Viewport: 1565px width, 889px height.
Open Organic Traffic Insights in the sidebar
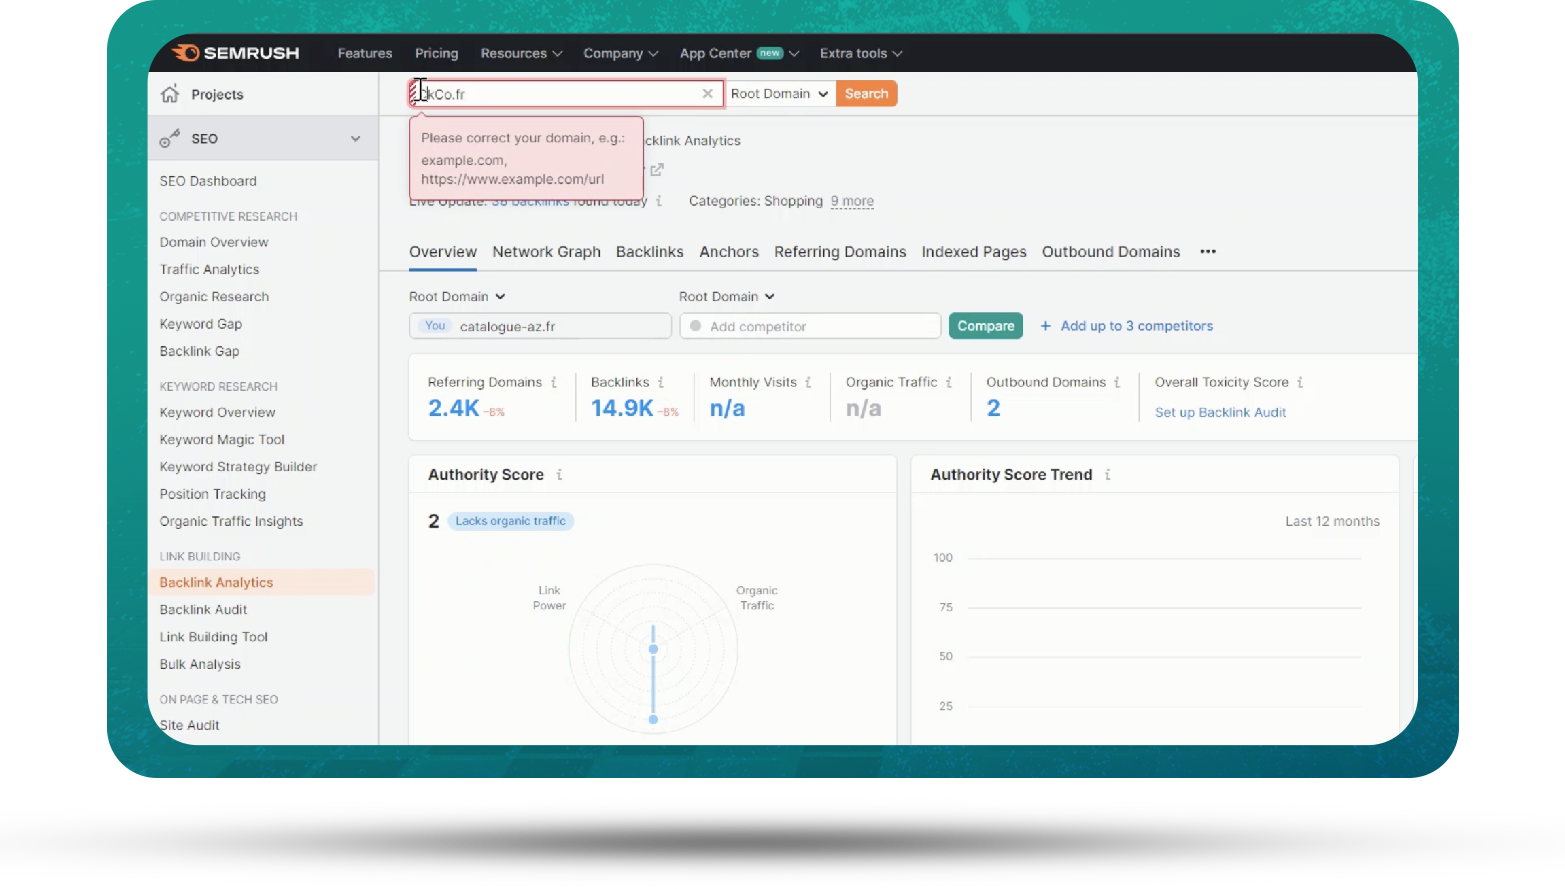(x=231, y=521)
